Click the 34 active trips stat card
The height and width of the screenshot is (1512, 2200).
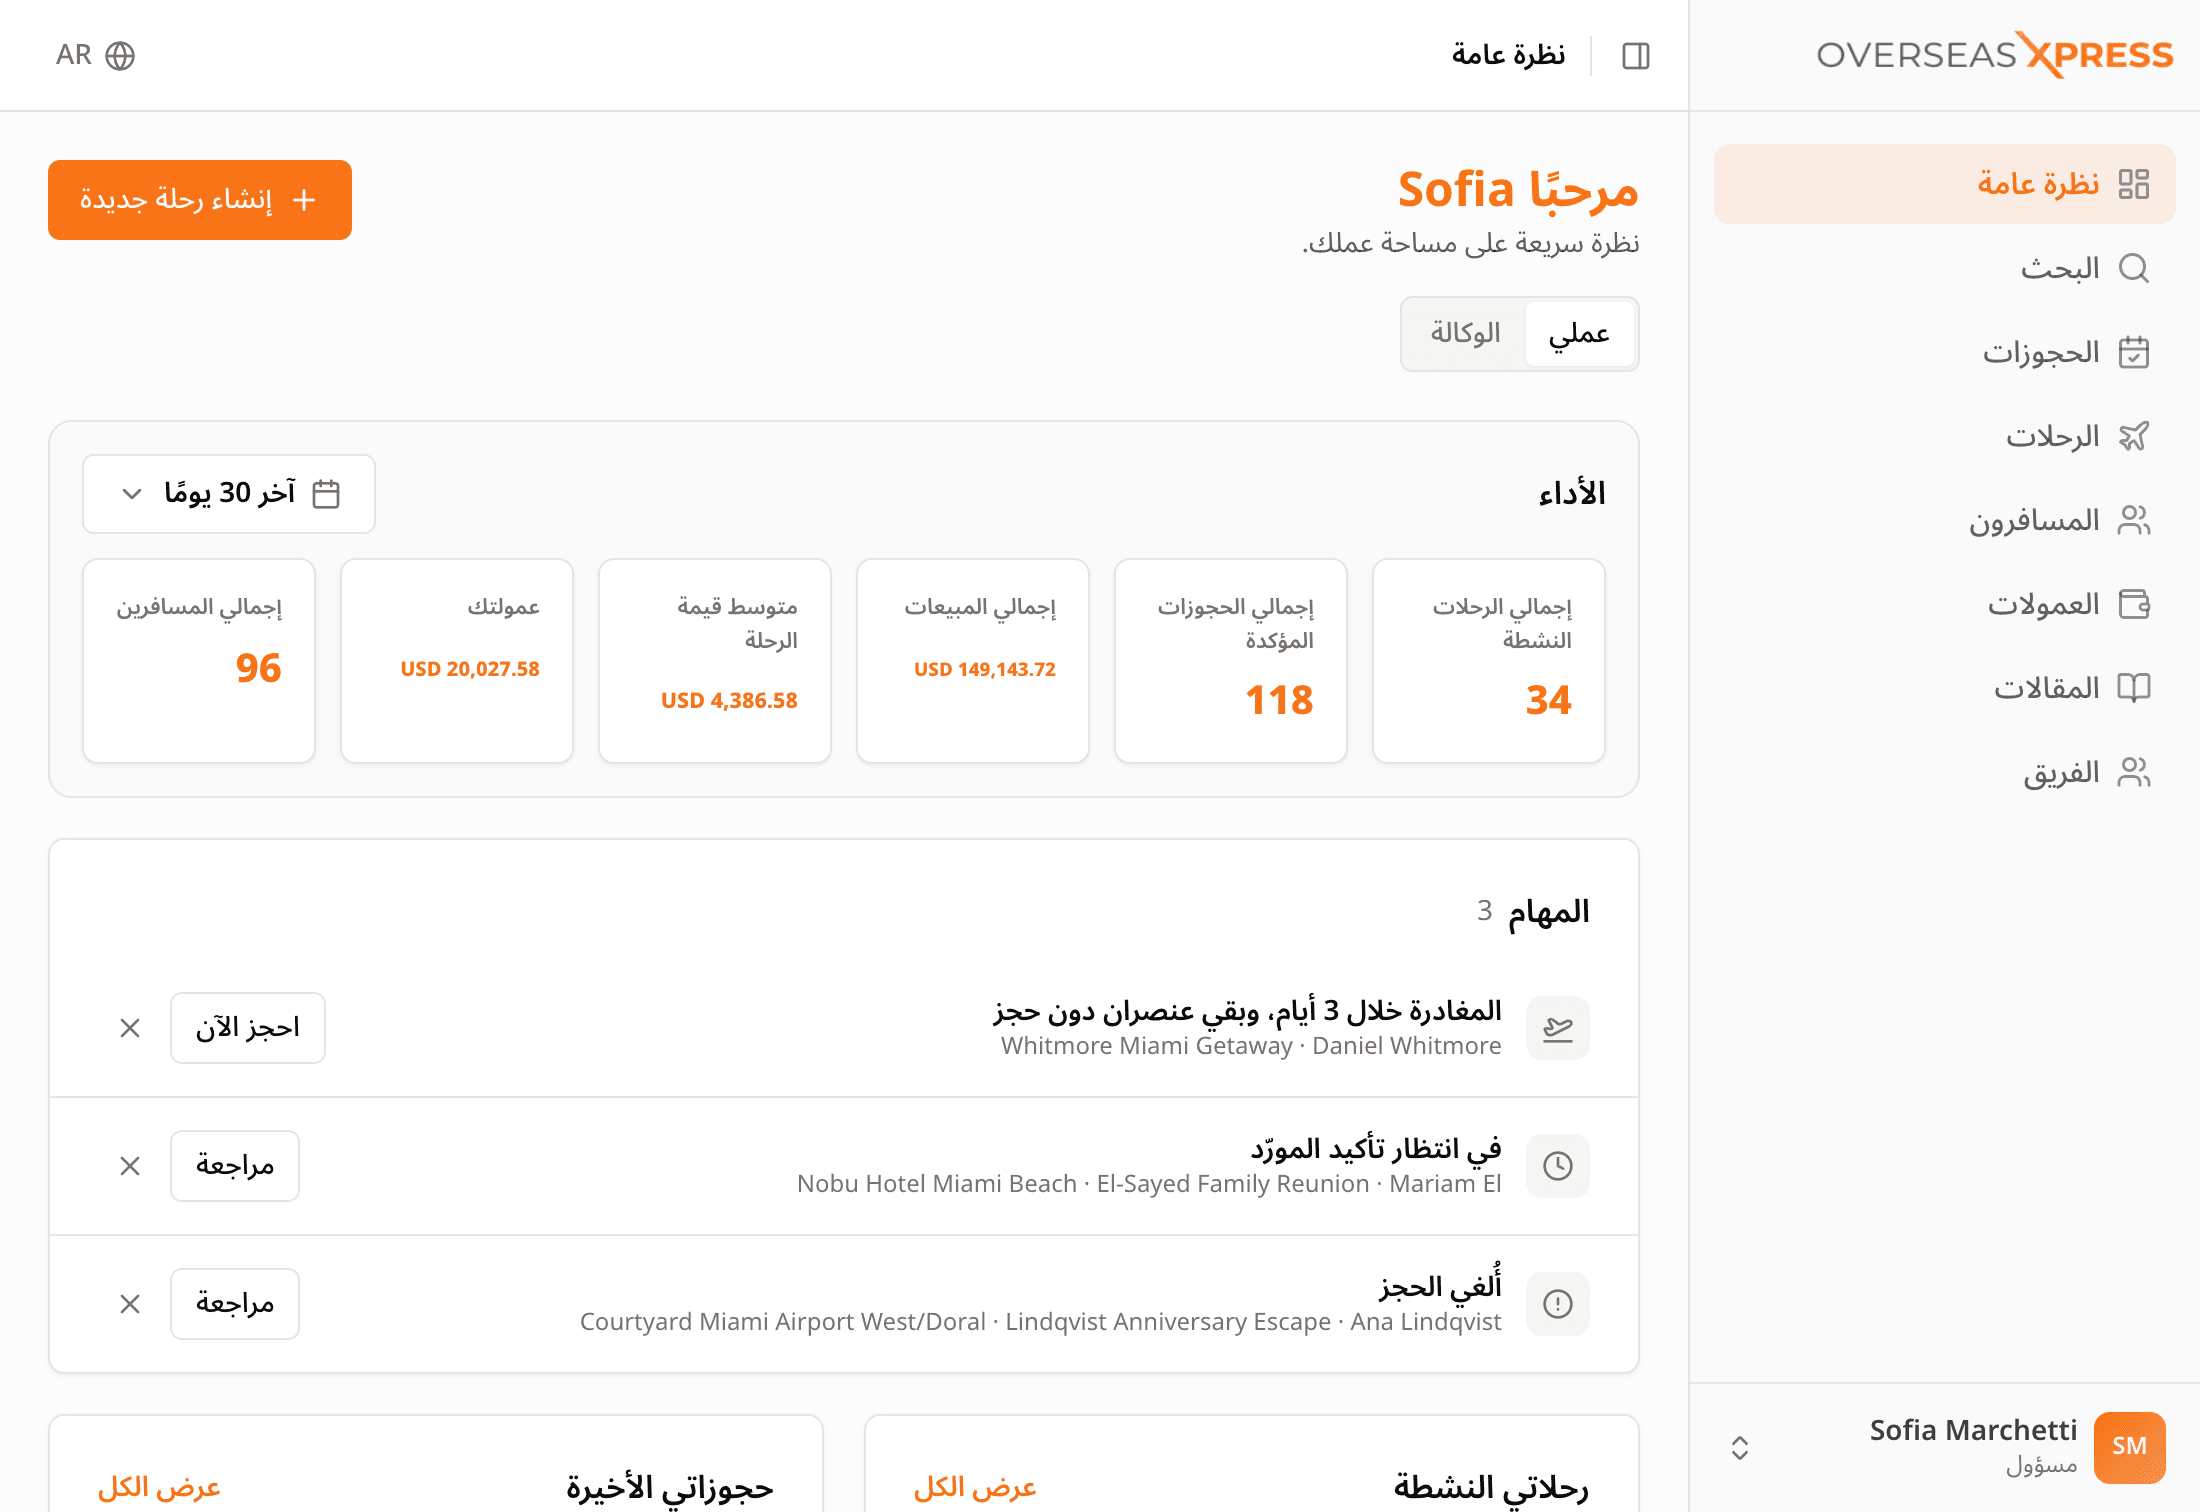(1489, 661)
